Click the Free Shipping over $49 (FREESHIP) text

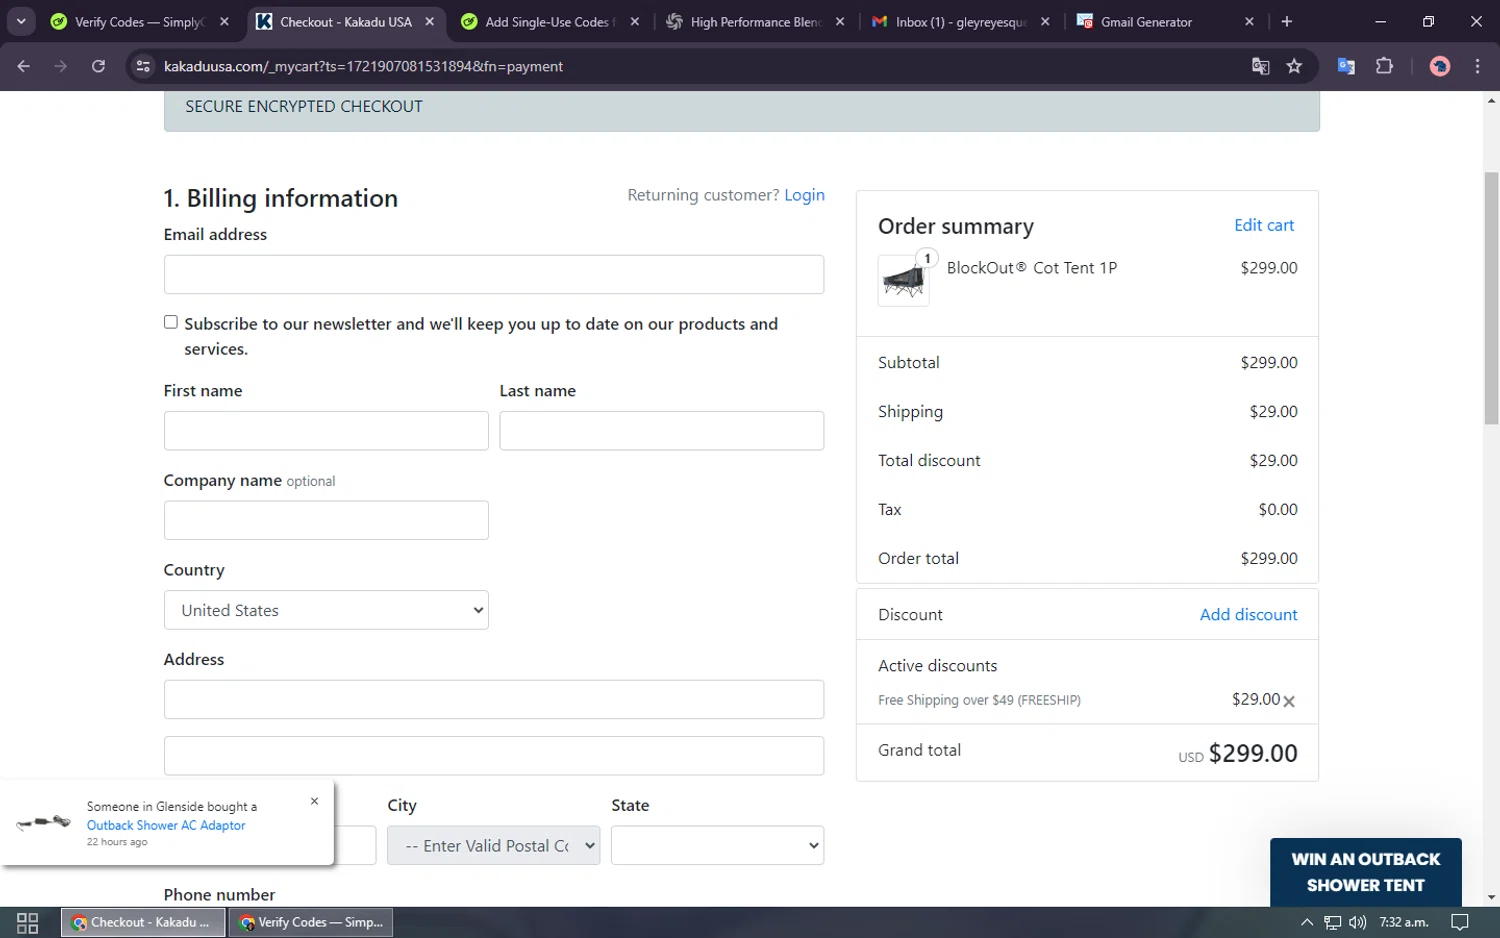point(979,700)
